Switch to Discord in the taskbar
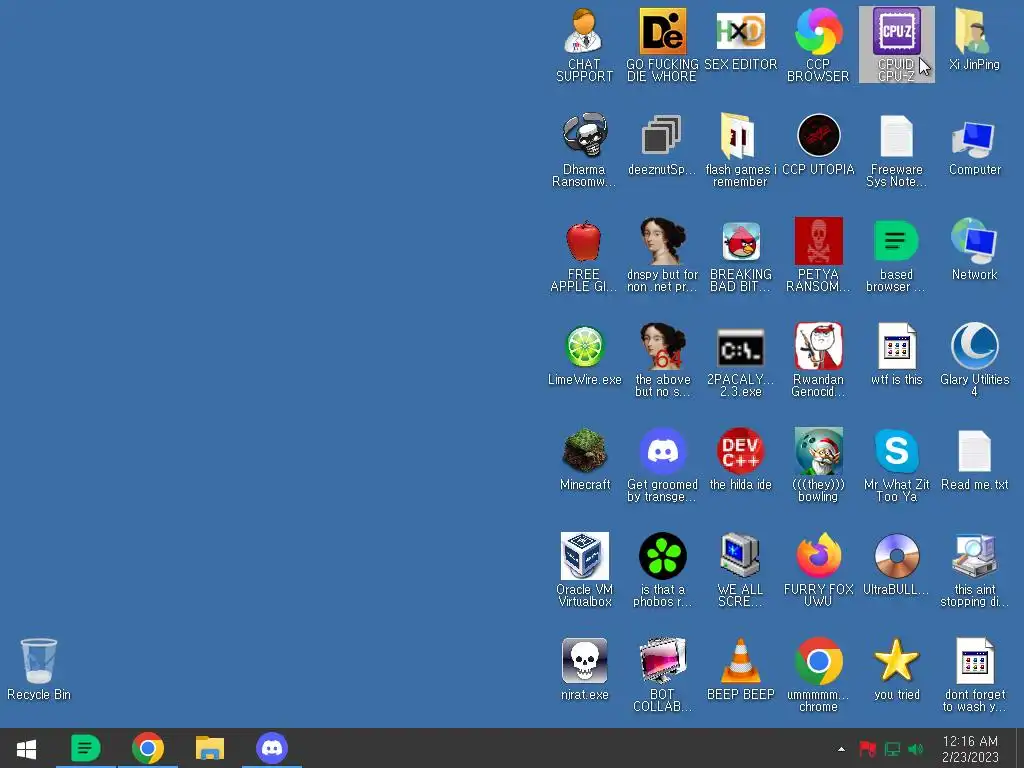This screenshot has height=768, width=1024. (x=272, y=748)
